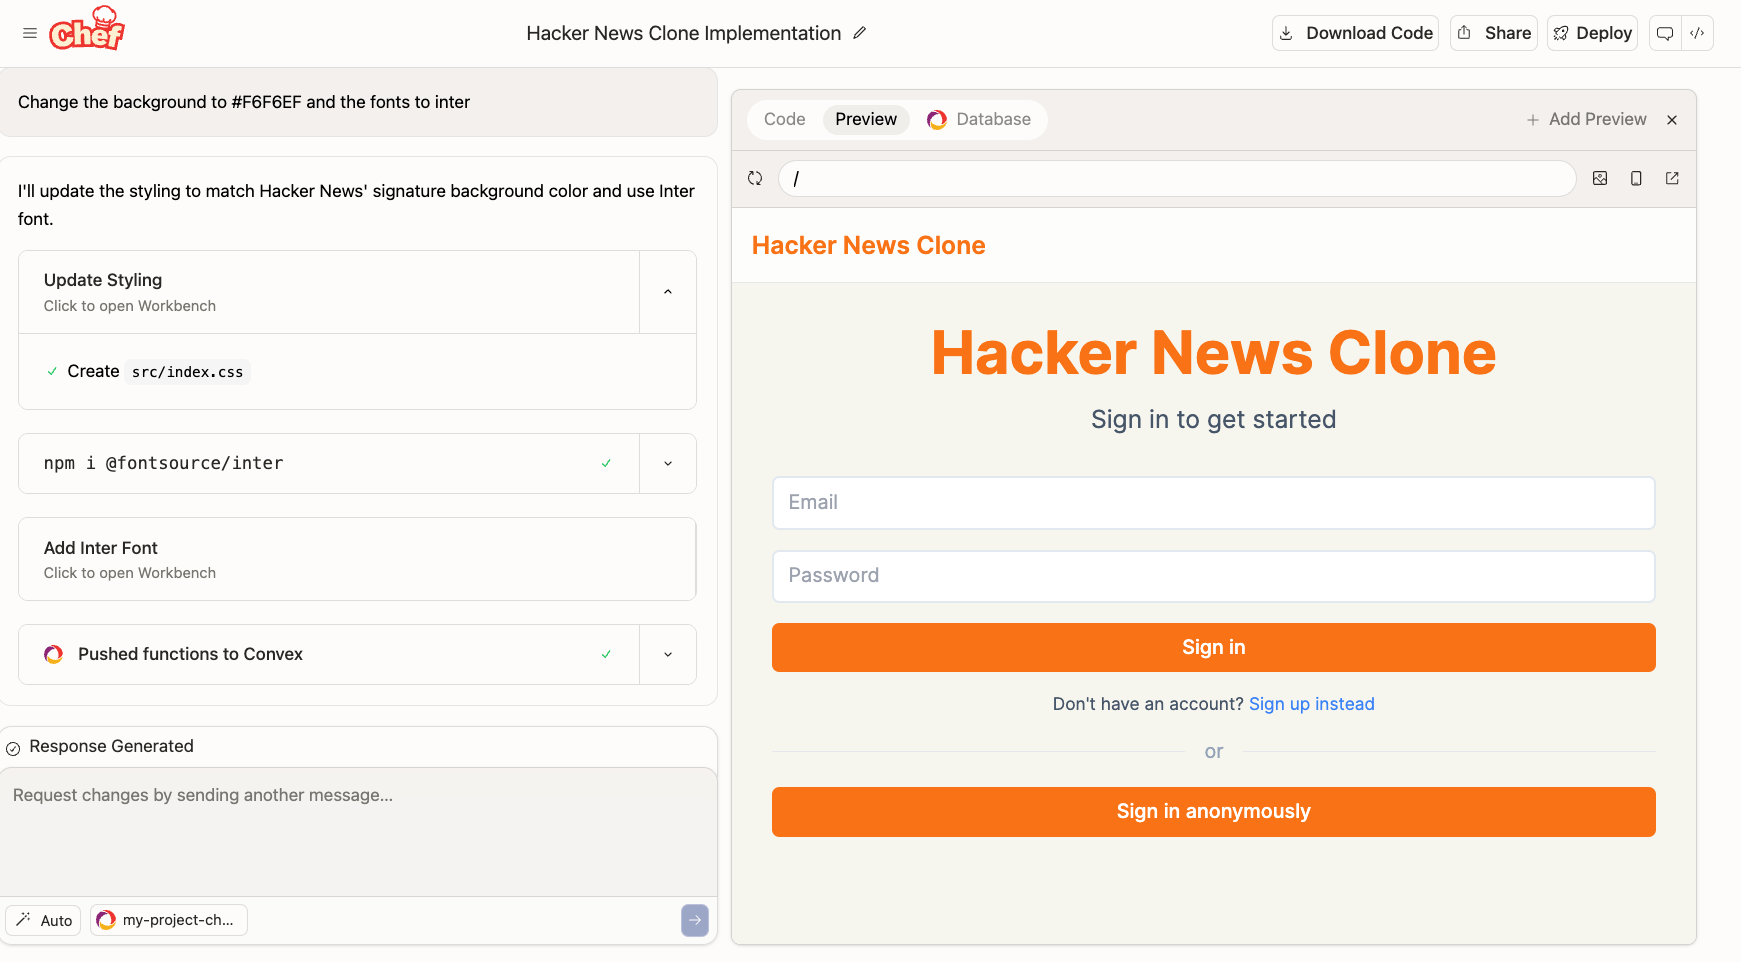Reload the preview with refresh icon
This screenshot has height=962, width=1741.
(755, 178)
